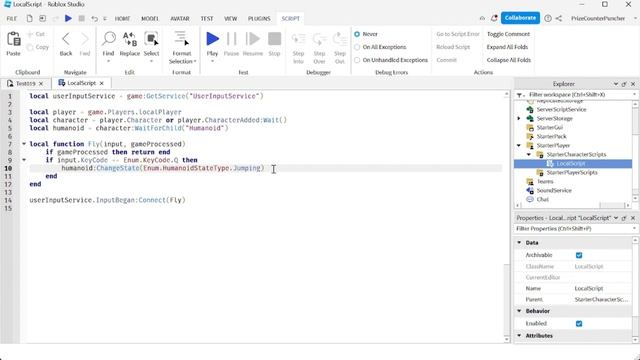Click Collapse All Folds action
640x360 pixels.
509,60
